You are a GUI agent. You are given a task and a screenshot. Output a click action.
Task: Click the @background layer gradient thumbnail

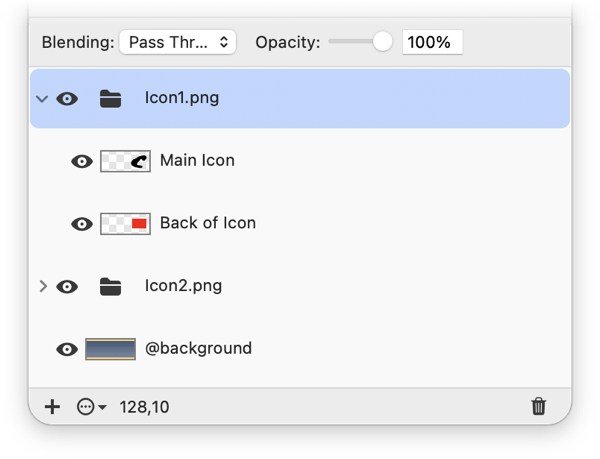click(110, 349)
